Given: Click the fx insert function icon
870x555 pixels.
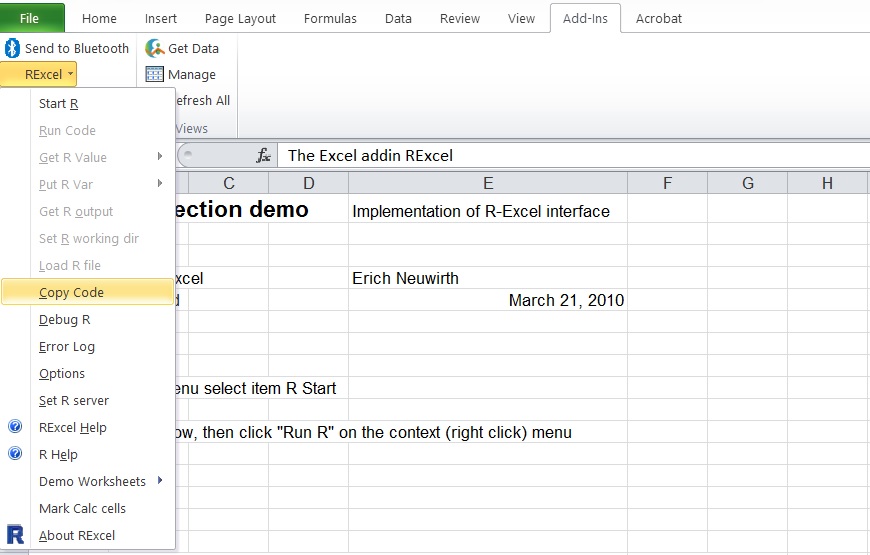Looking at the screenshot, I should (264, 155).
